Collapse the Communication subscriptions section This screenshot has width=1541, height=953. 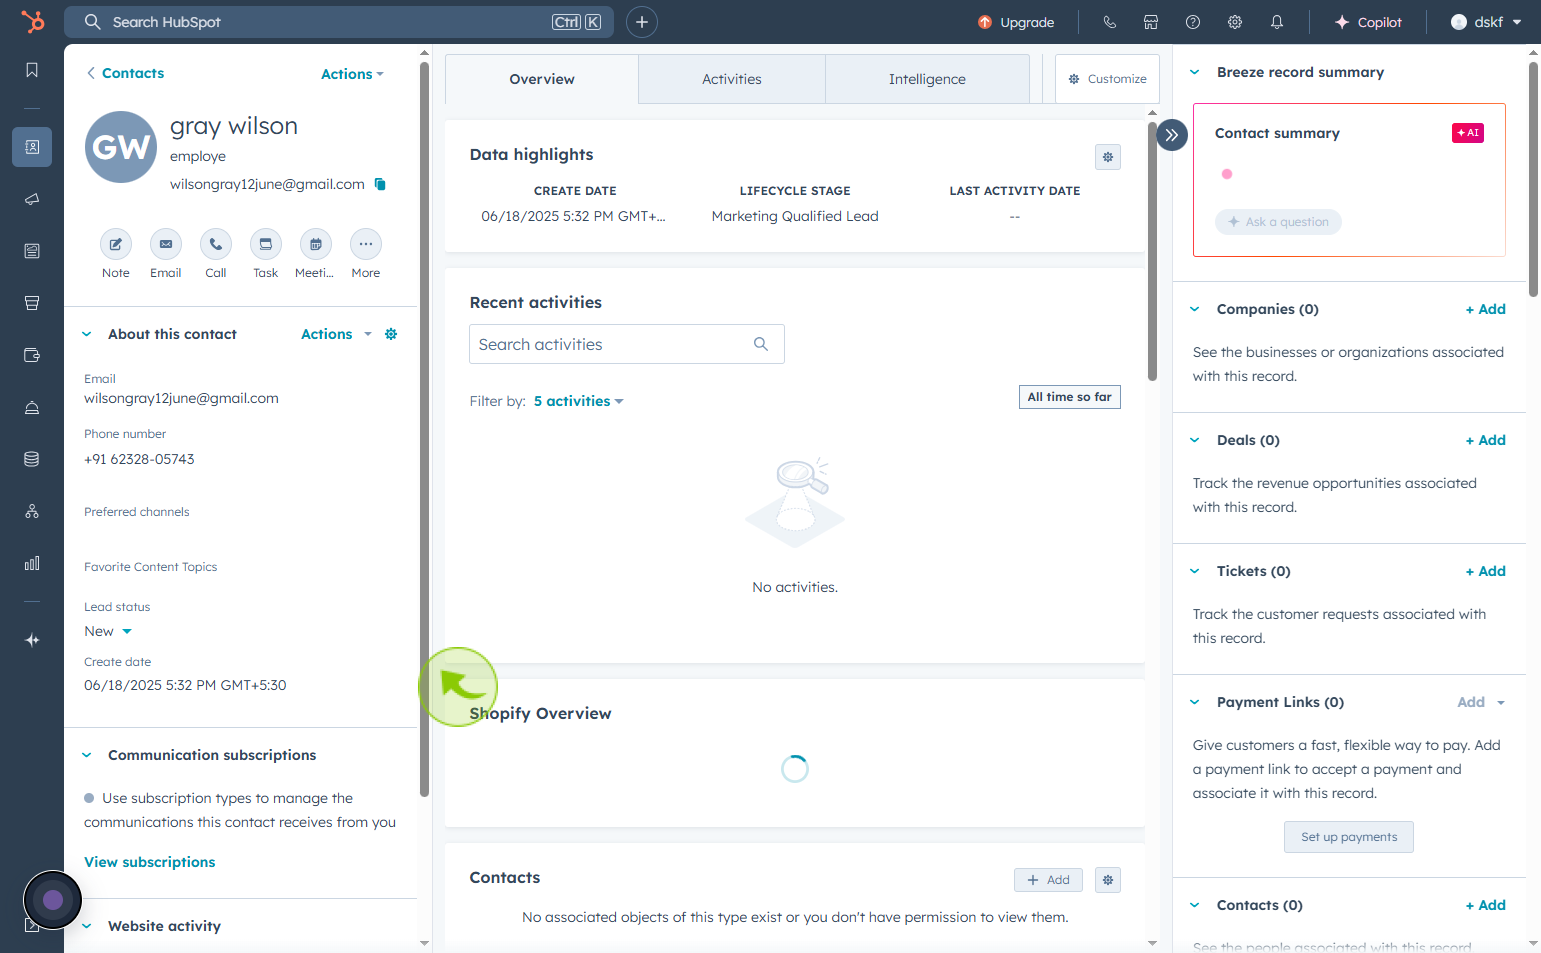[86, 755]
